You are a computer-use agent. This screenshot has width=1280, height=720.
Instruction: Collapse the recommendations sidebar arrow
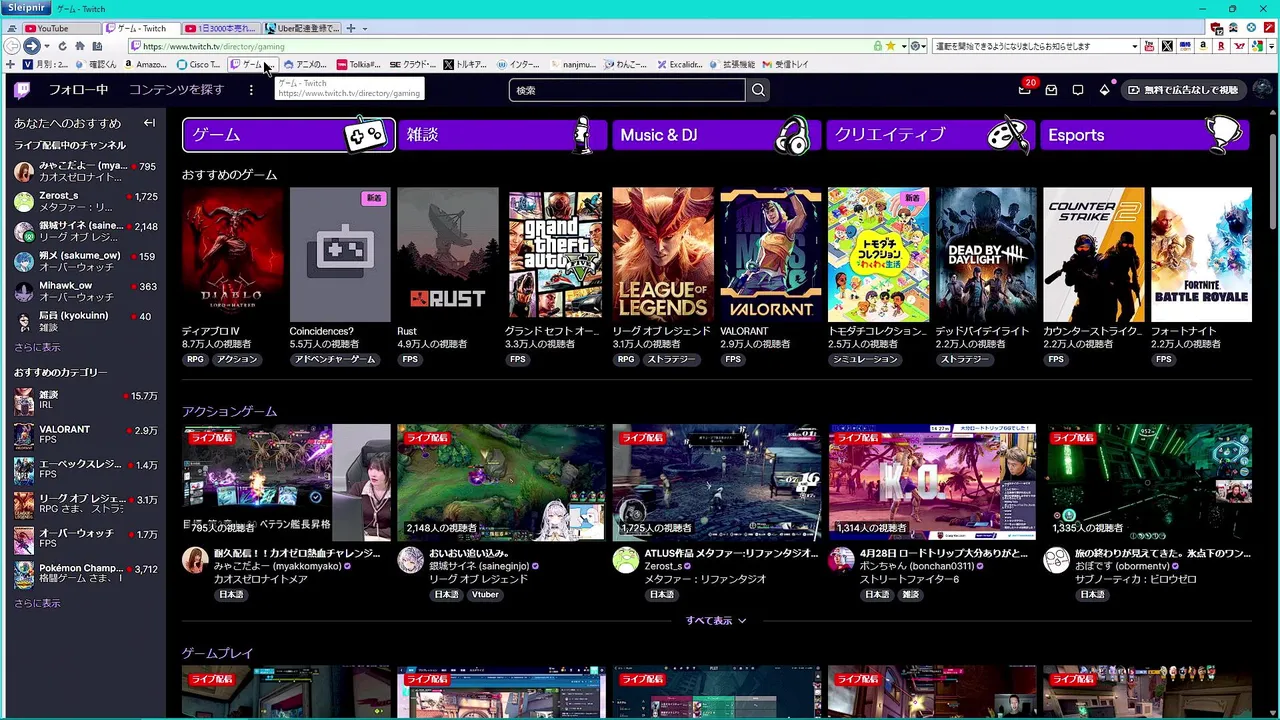click(149, 123)
